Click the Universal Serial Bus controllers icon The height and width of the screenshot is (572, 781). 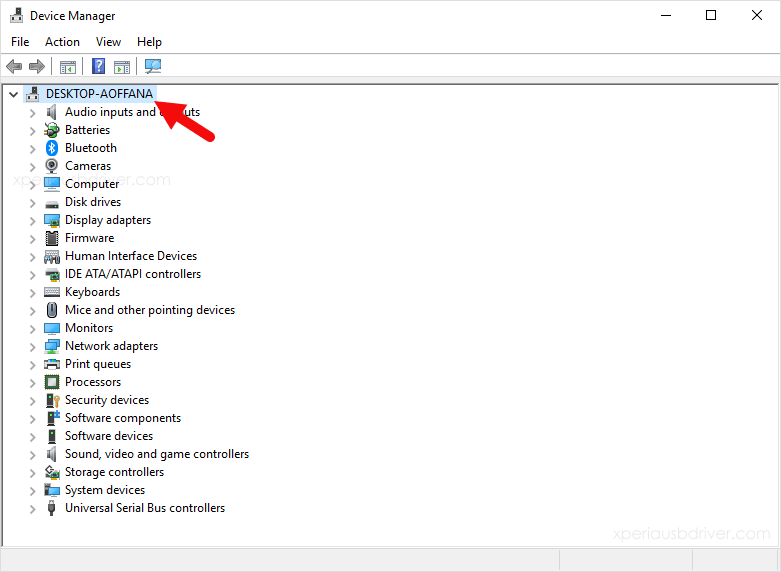51,508
